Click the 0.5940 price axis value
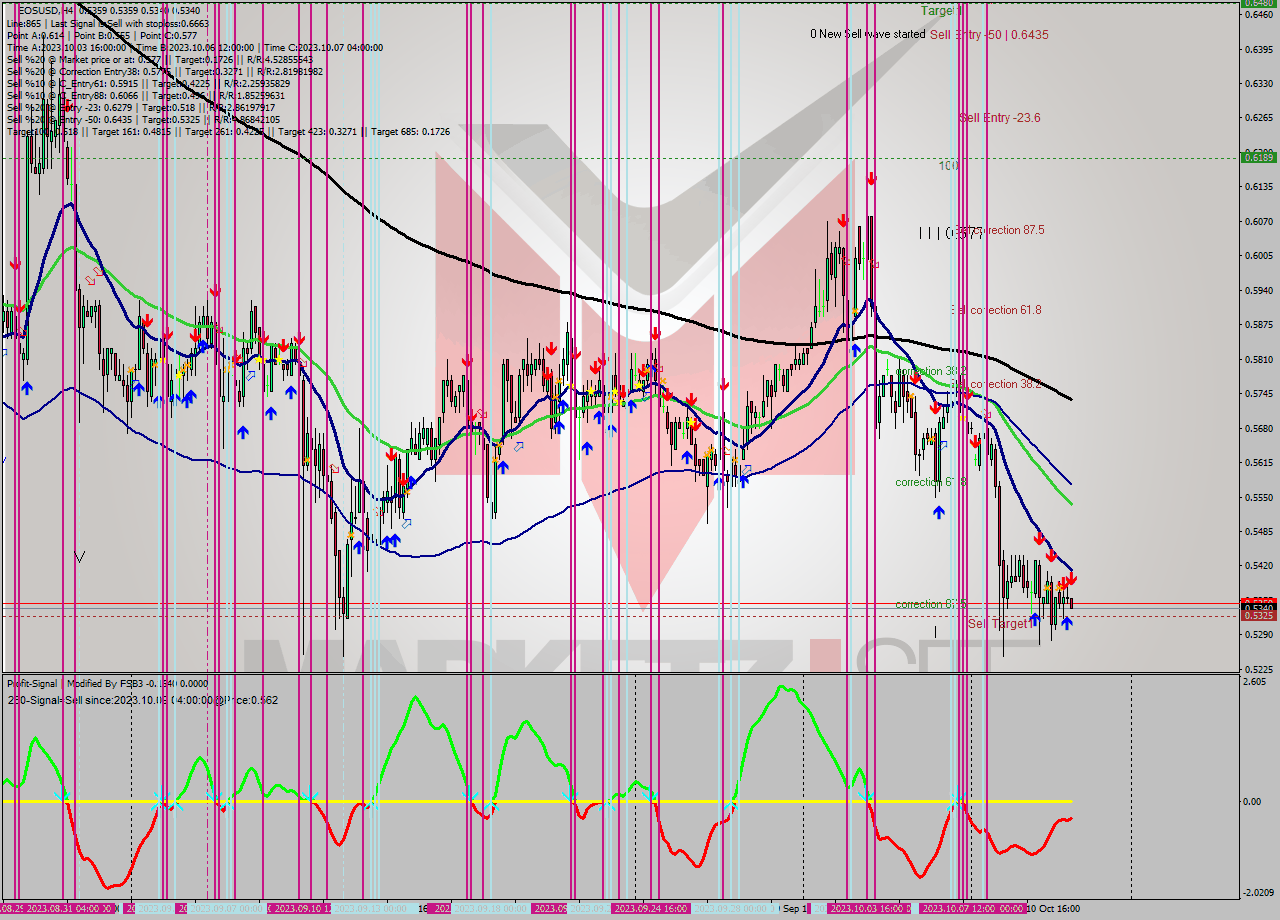This screenshot has height=920, width=1280. point(1258,290)
